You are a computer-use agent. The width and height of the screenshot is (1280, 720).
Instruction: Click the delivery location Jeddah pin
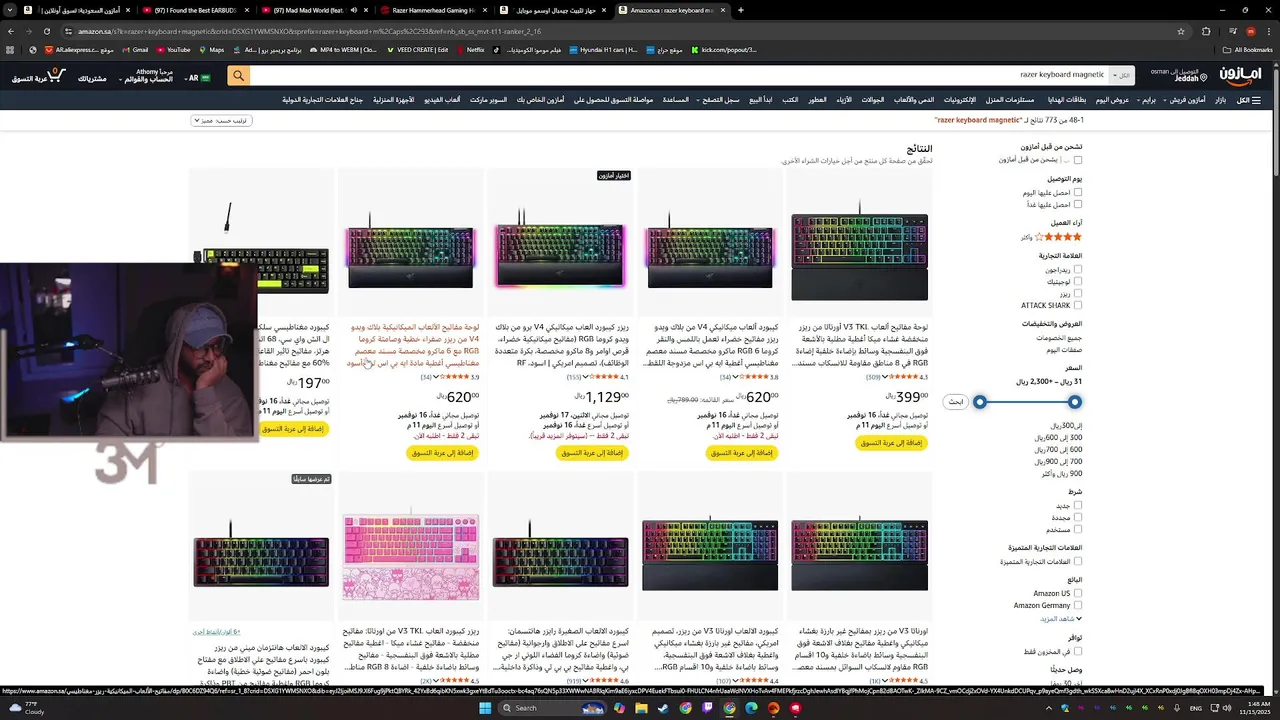coord(1179,76)
